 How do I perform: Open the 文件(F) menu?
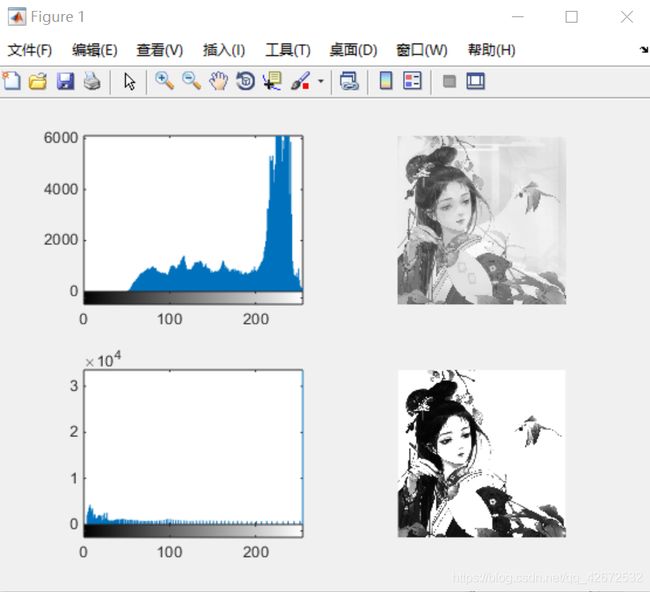tap(29, 50)
